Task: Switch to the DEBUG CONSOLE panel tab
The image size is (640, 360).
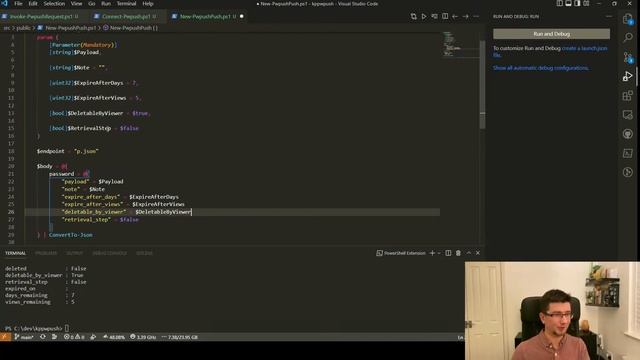Action: click(109, 253)
